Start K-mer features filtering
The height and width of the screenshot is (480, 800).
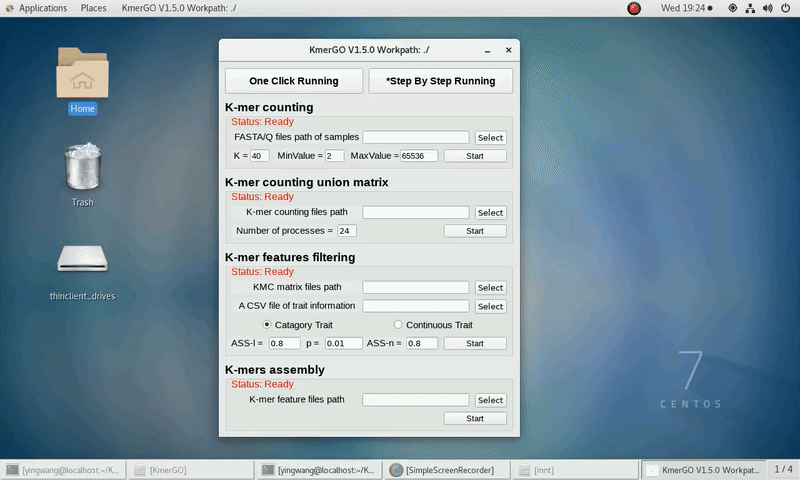pos(475,344)
